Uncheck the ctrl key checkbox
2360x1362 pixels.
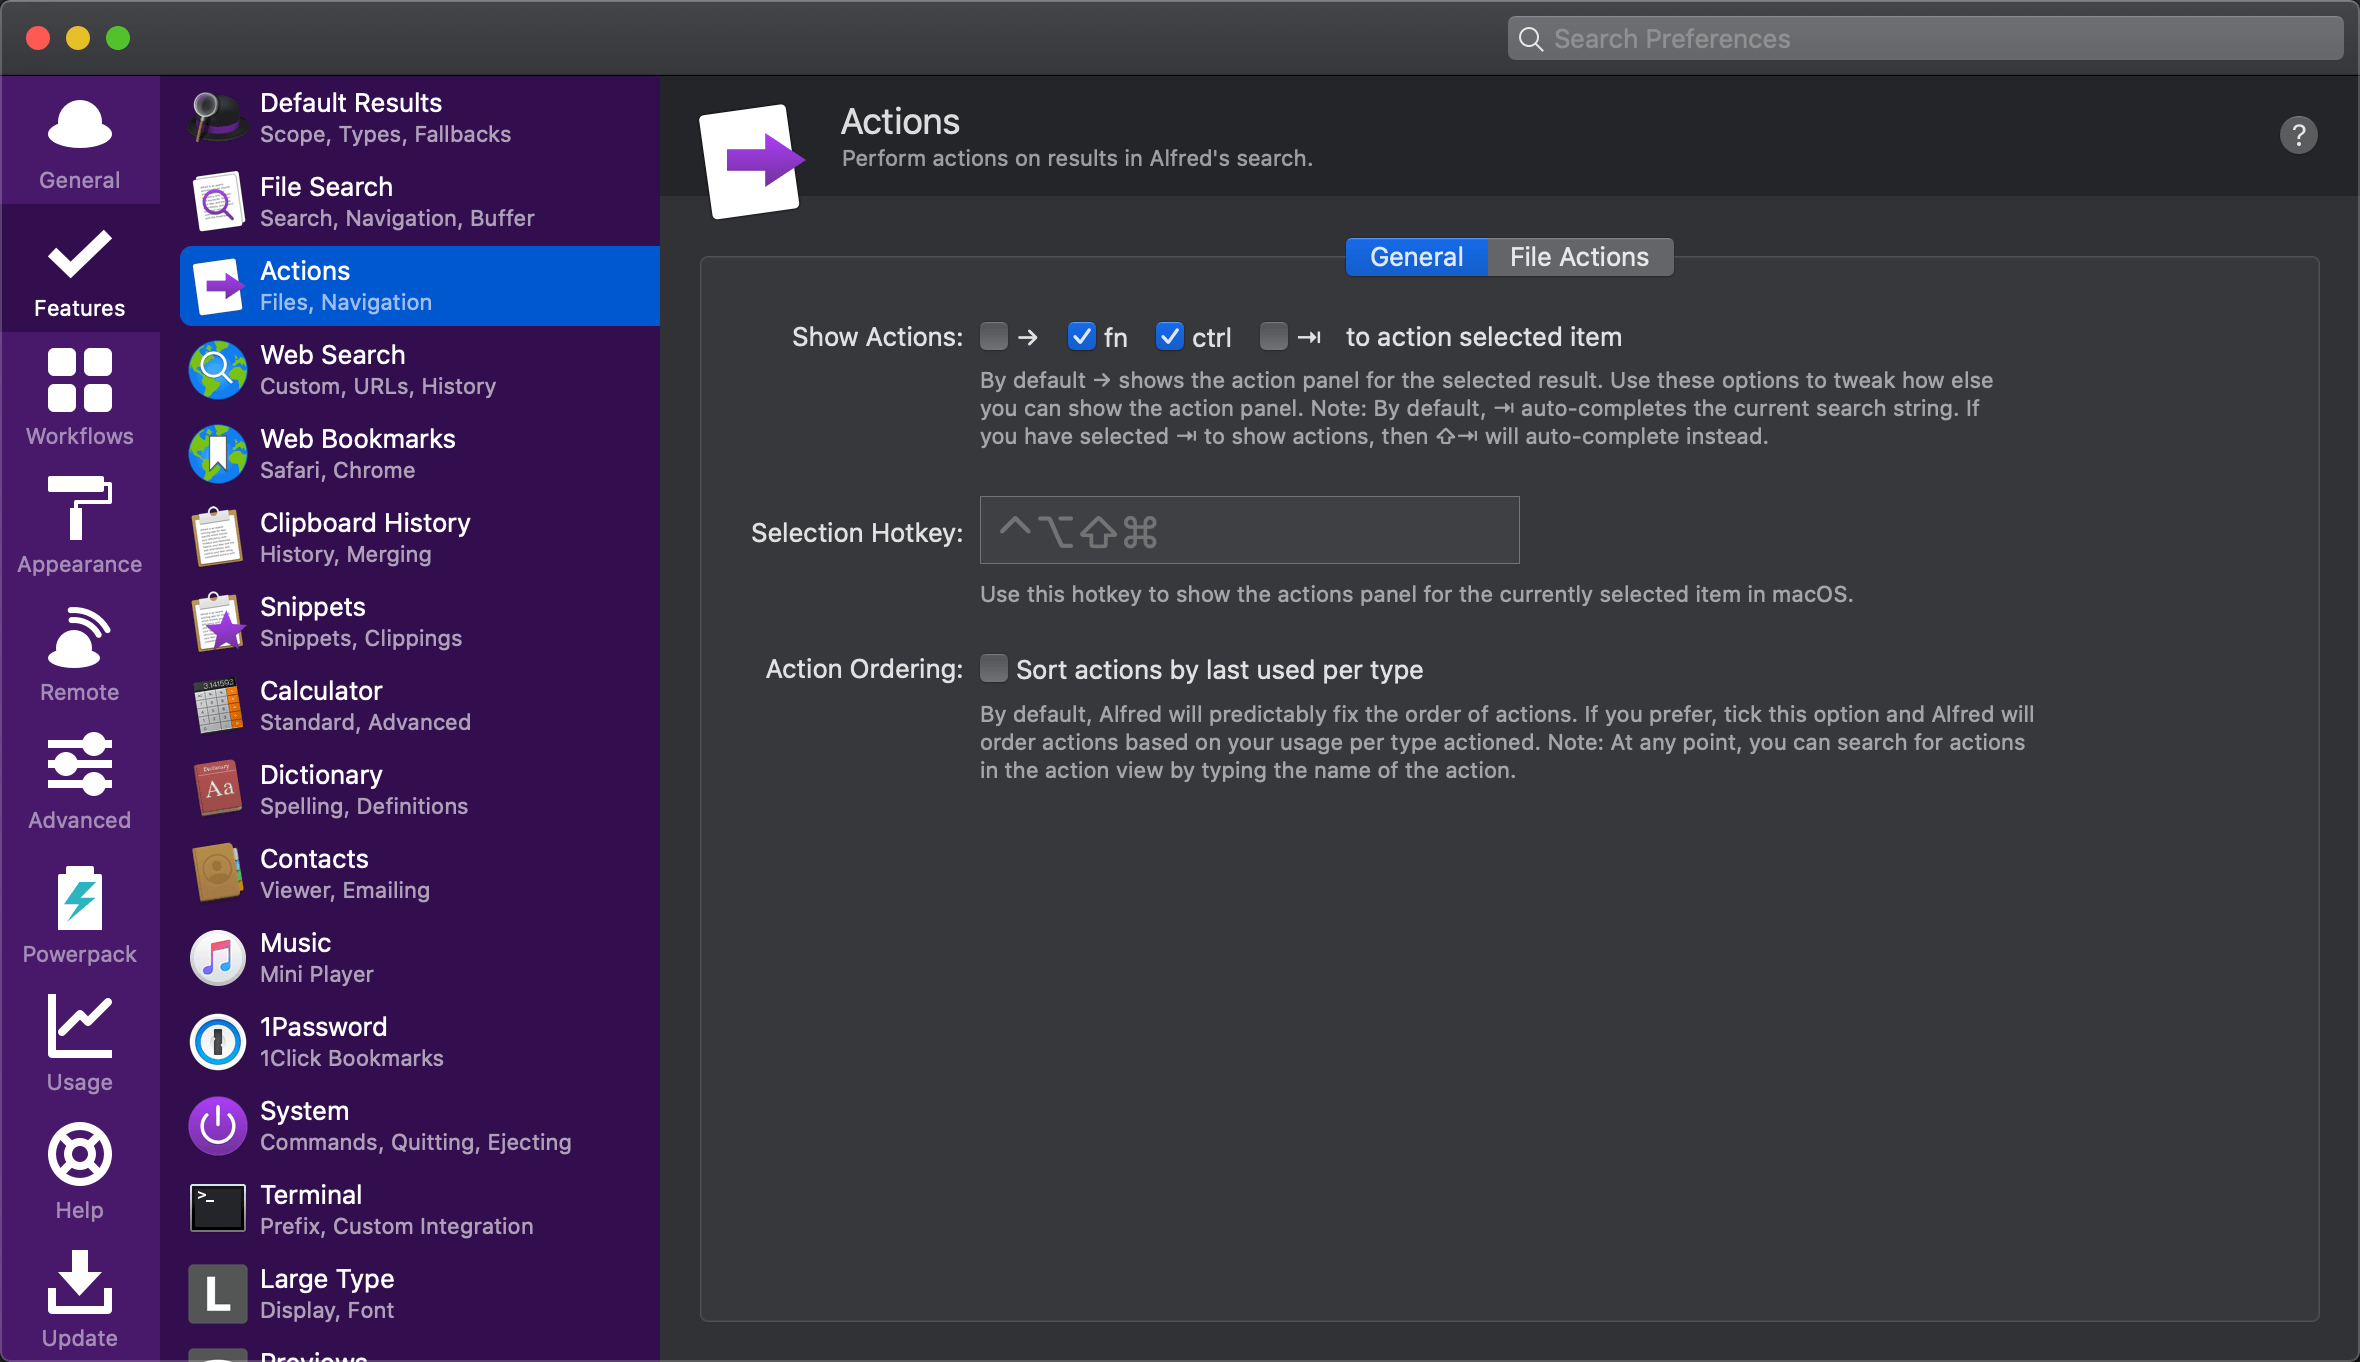click(1170, 336)
